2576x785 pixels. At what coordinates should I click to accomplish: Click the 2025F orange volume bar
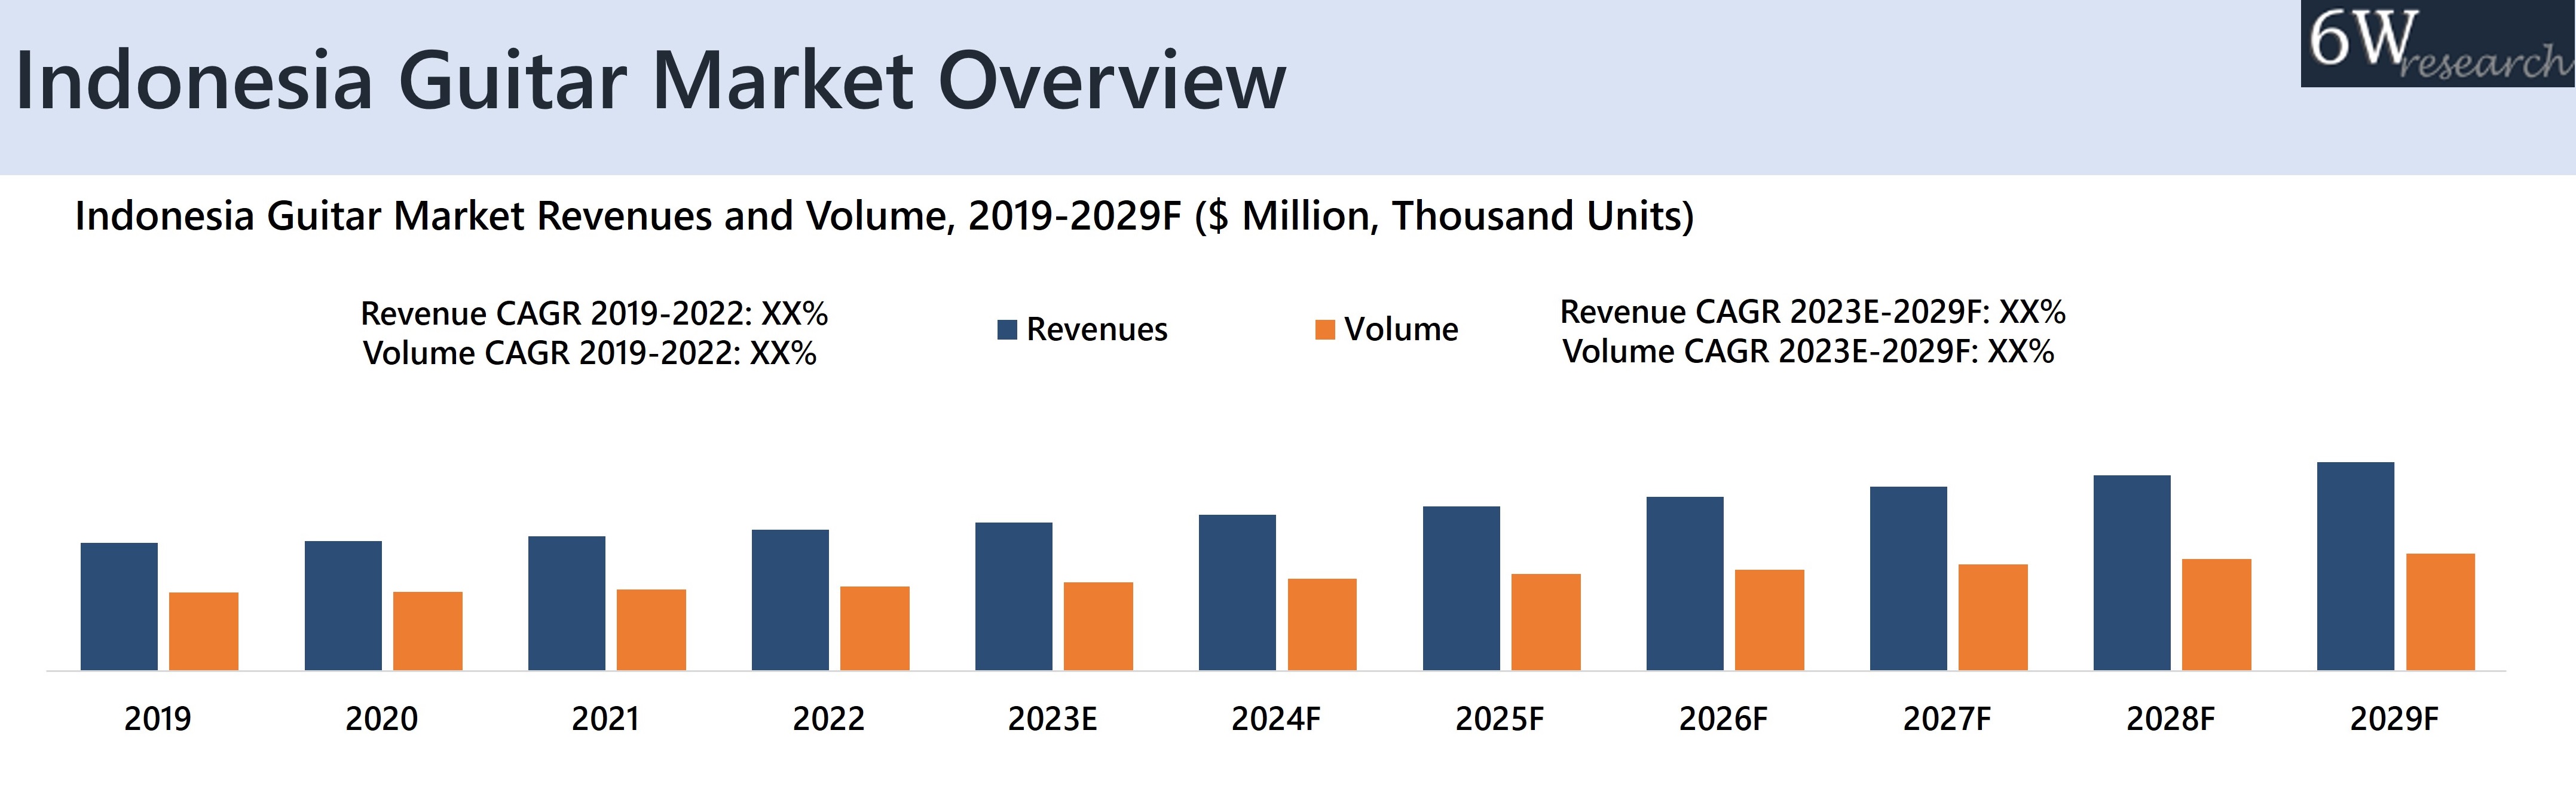1546,622
